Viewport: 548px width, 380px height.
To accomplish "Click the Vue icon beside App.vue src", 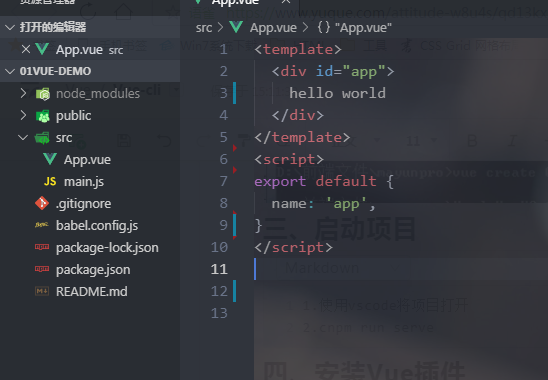I will (42, 49).
